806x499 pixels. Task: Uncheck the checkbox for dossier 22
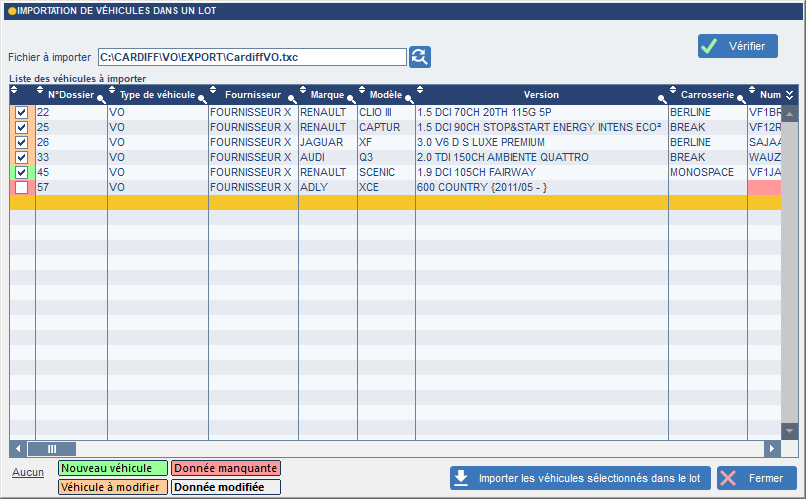click(21, 113)
